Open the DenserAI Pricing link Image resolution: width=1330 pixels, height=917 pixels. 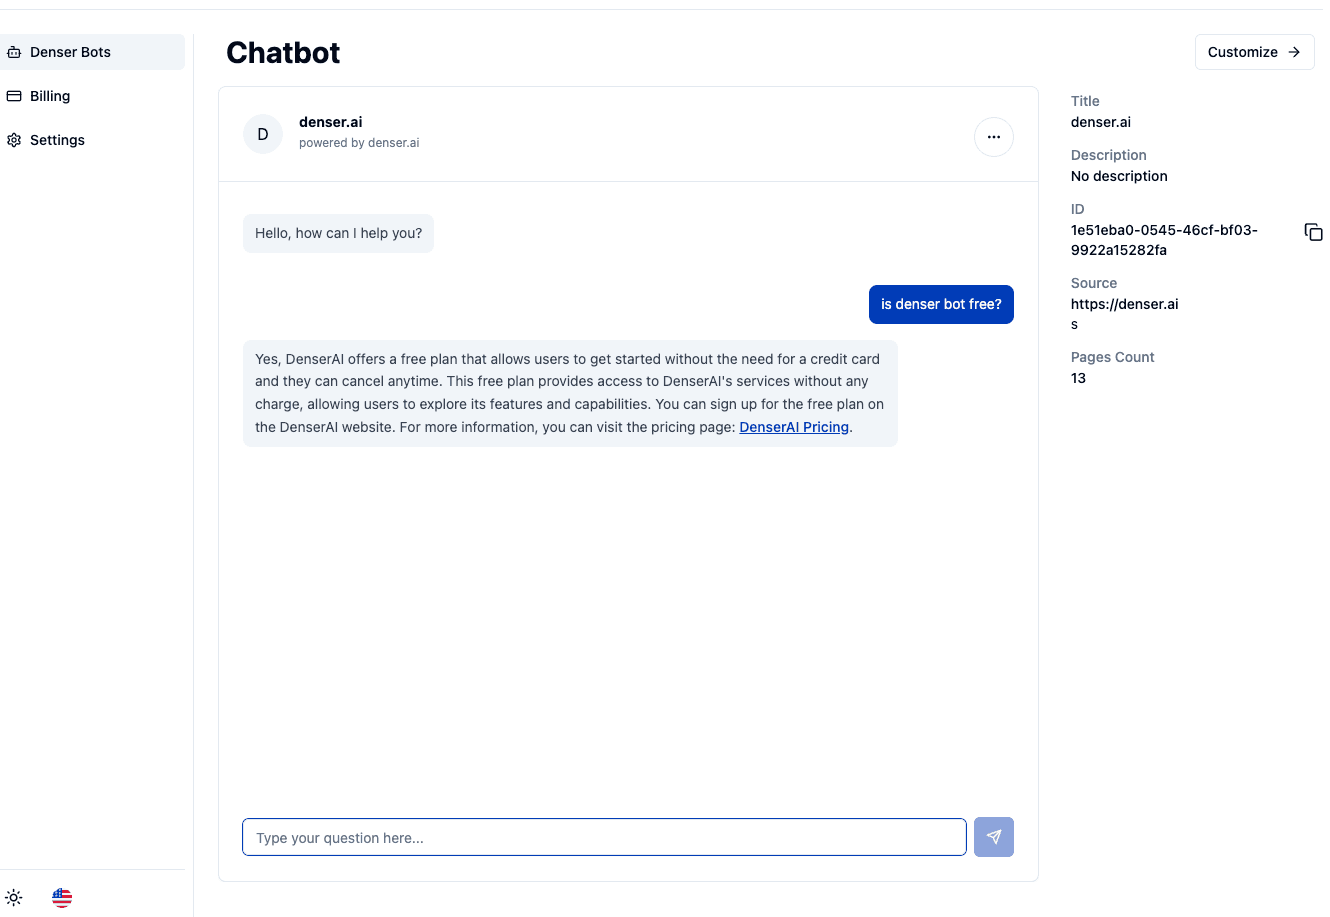pos(793,427)
